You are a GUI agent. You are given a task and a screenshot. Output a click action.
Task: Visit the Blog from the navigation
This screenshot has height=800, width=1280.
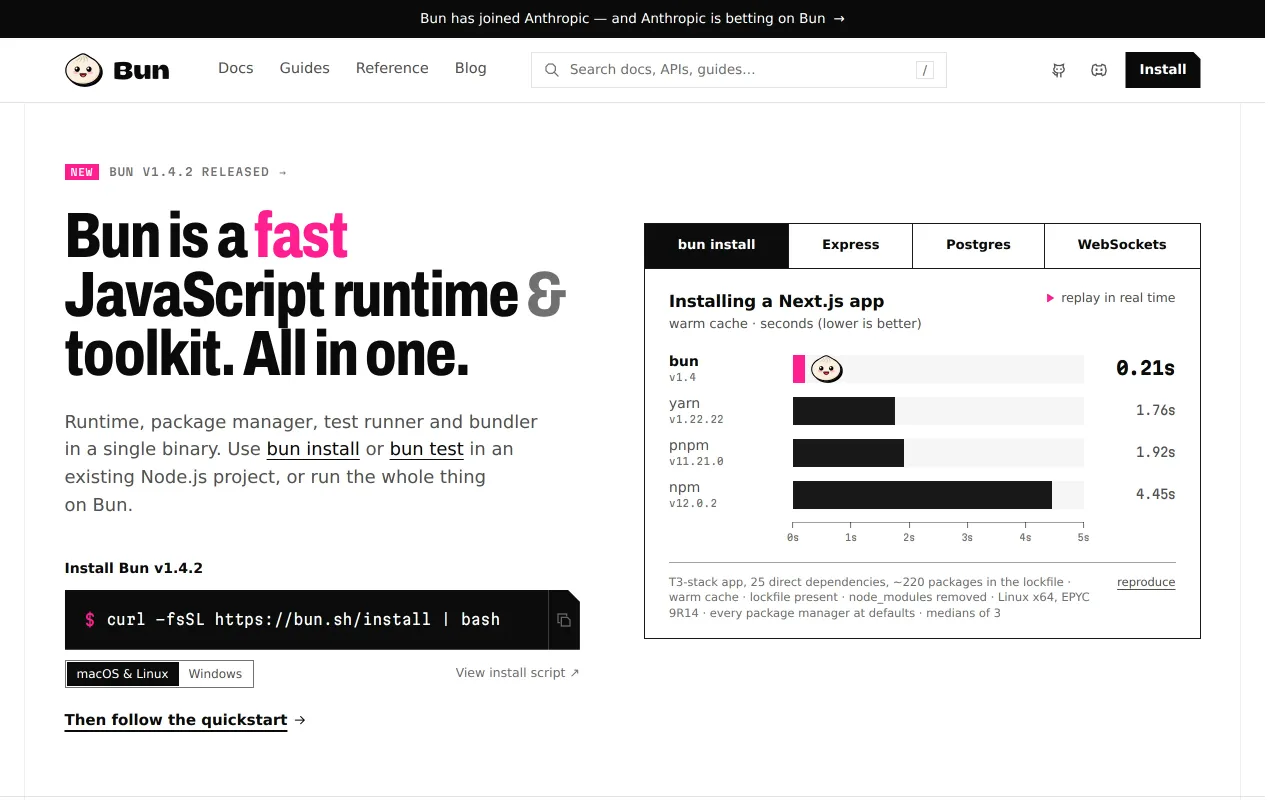[x=471, y=68]
